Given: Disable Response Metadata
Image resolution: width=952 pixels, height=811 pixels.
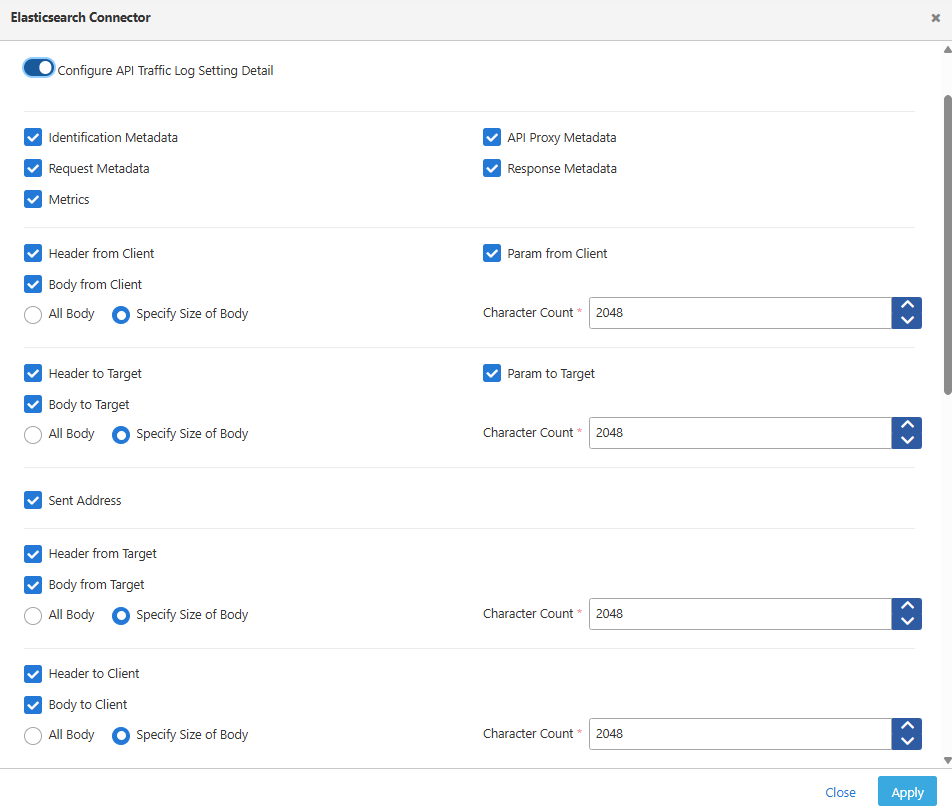Looking at the screenshot, I should 492,168.
